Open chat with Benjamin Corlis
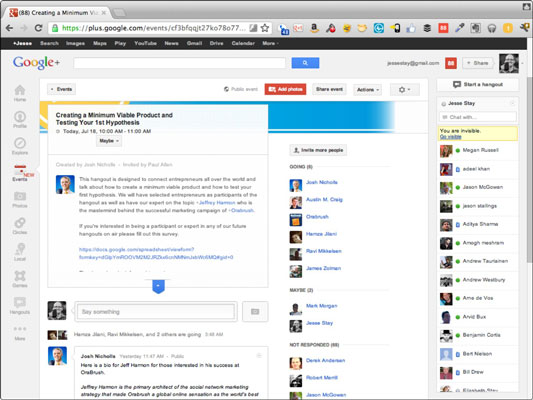This screenshot has width=533, height=400. (x=478, y=335)
